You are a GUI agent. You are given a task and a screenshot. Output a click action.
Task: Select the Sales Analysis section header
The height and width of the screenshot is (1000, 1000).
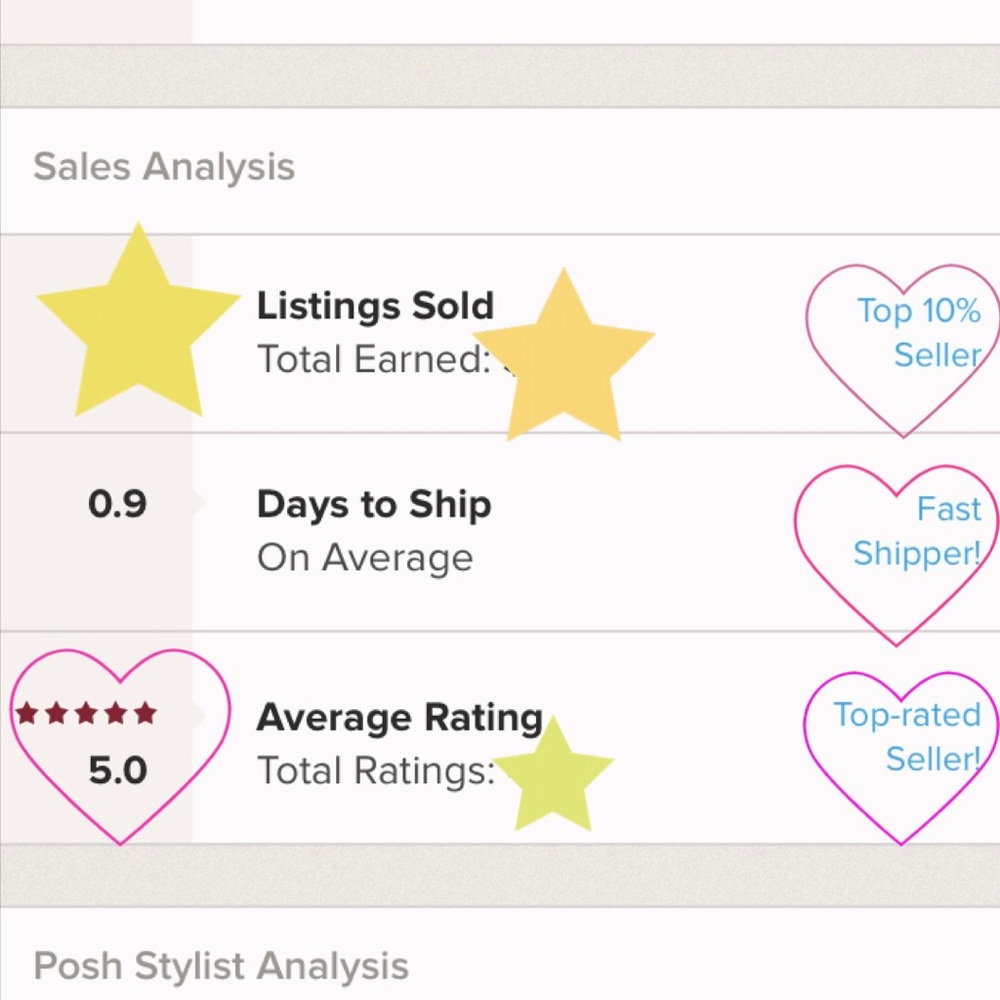(164, 166)
